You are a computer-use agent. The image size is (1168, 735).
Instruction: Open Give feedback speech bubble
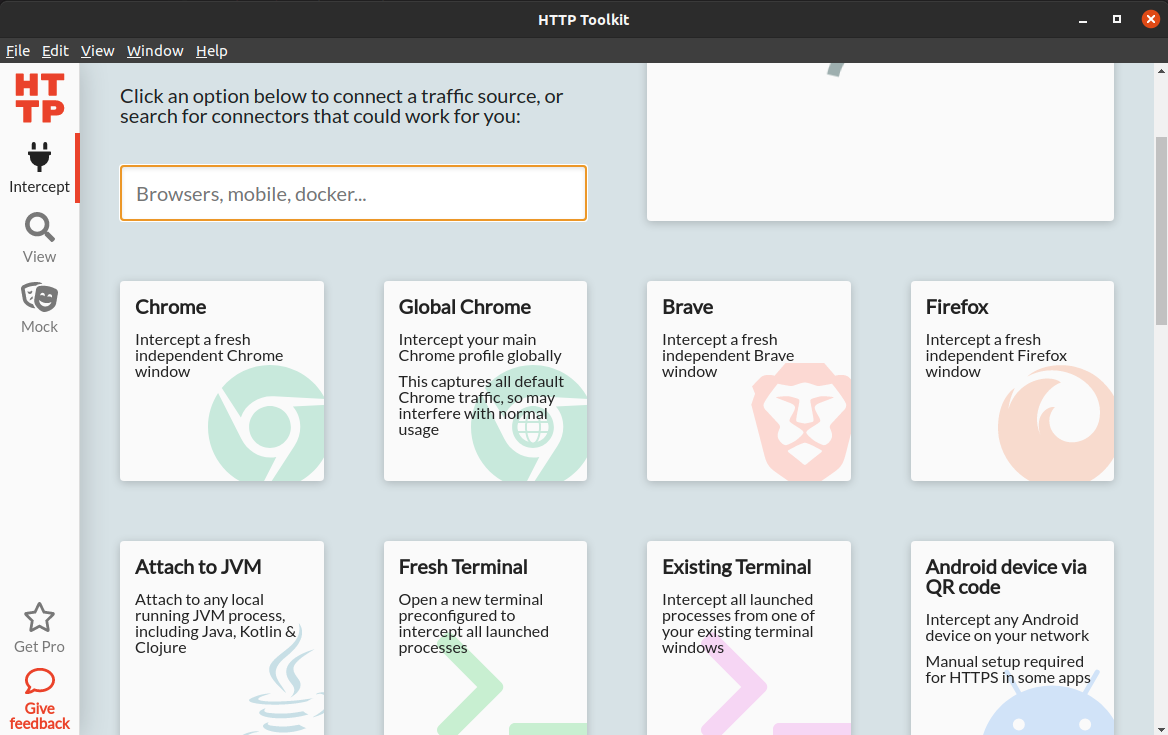click(x=39, y=681)
